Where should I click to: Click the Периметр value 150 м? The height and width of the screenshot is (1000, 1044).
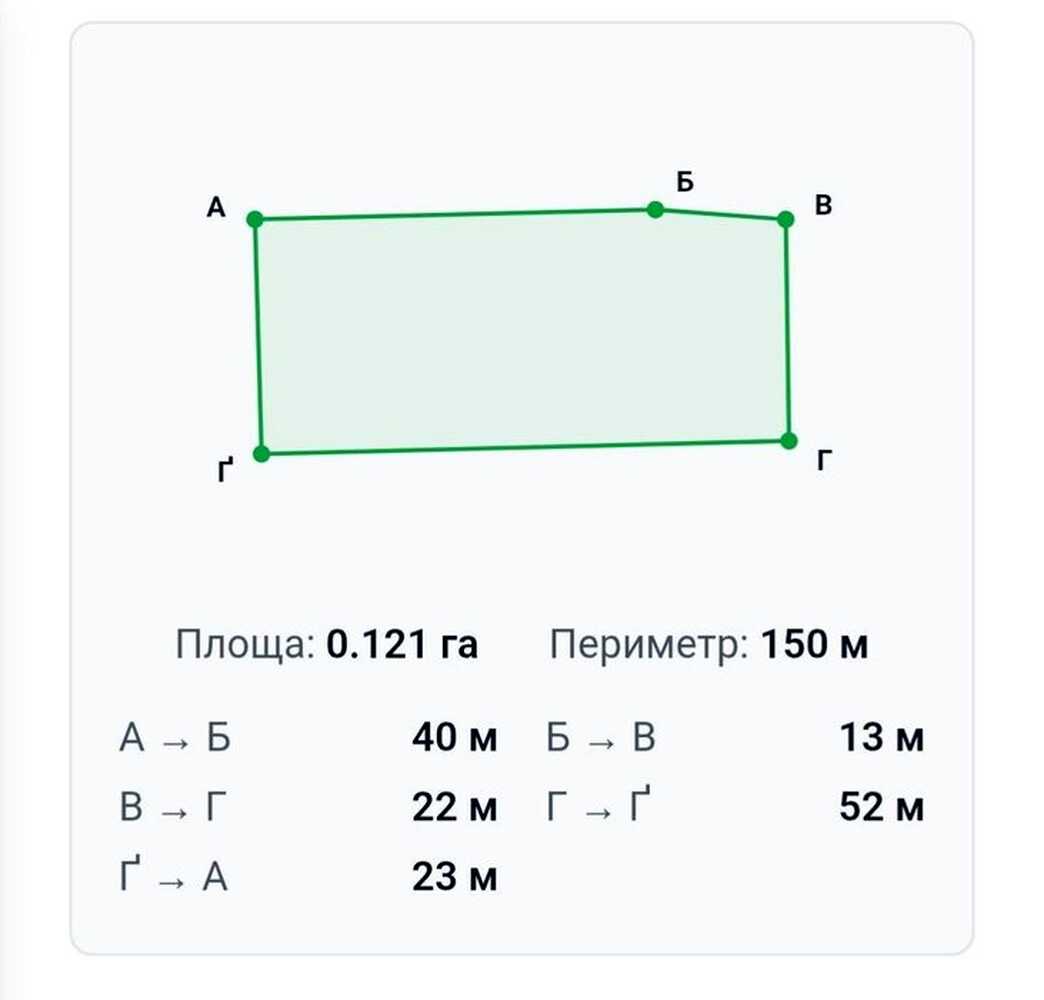coord(814,644)
